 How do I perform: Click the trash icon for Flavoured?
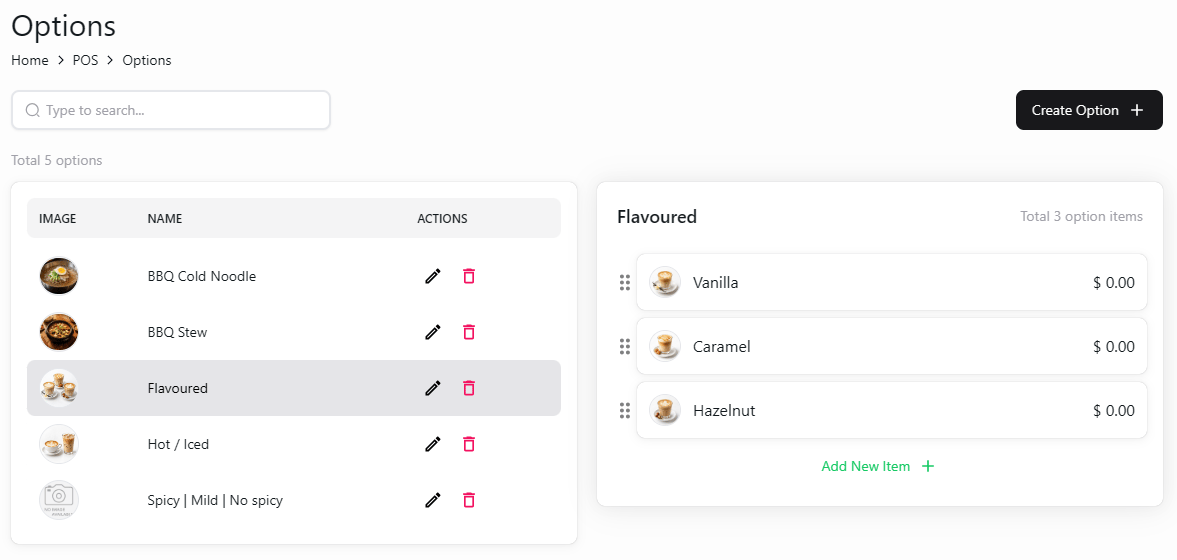tap(469, 388)
